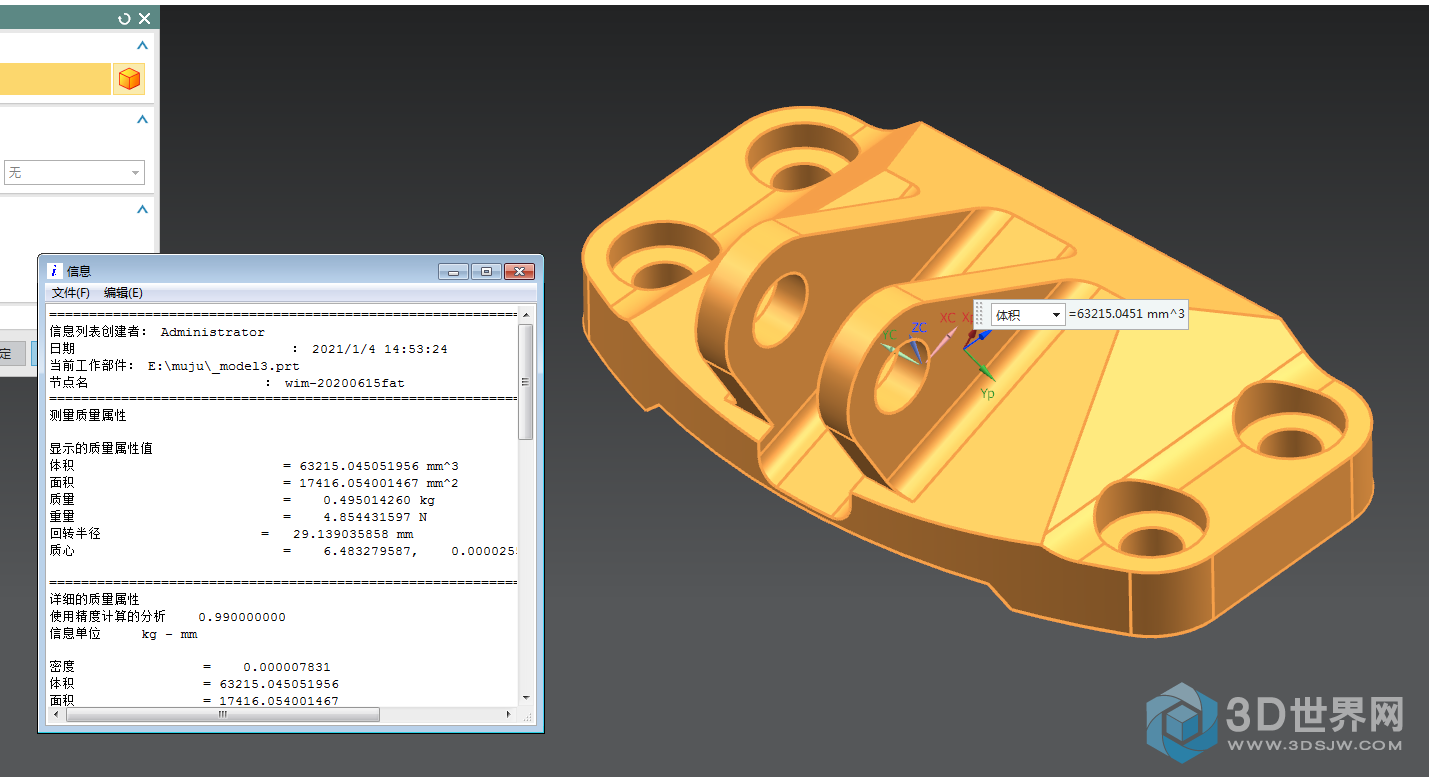Click the 重量 4.854431597 N line
1429x777 pixels.
point(238,517)
